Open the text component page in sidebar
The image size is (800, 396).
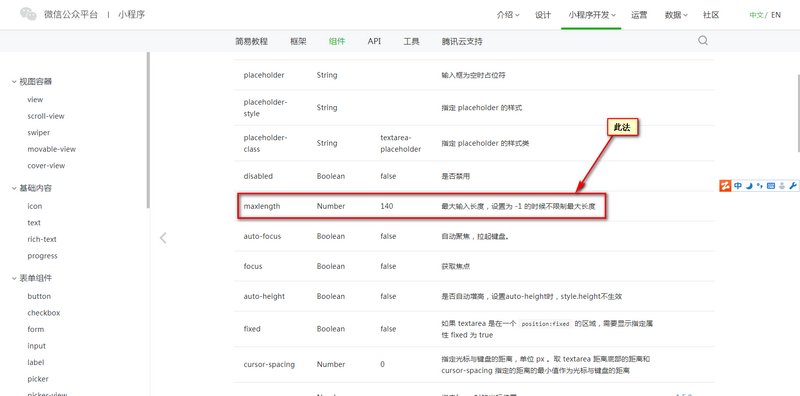click(x=34, y=222)
